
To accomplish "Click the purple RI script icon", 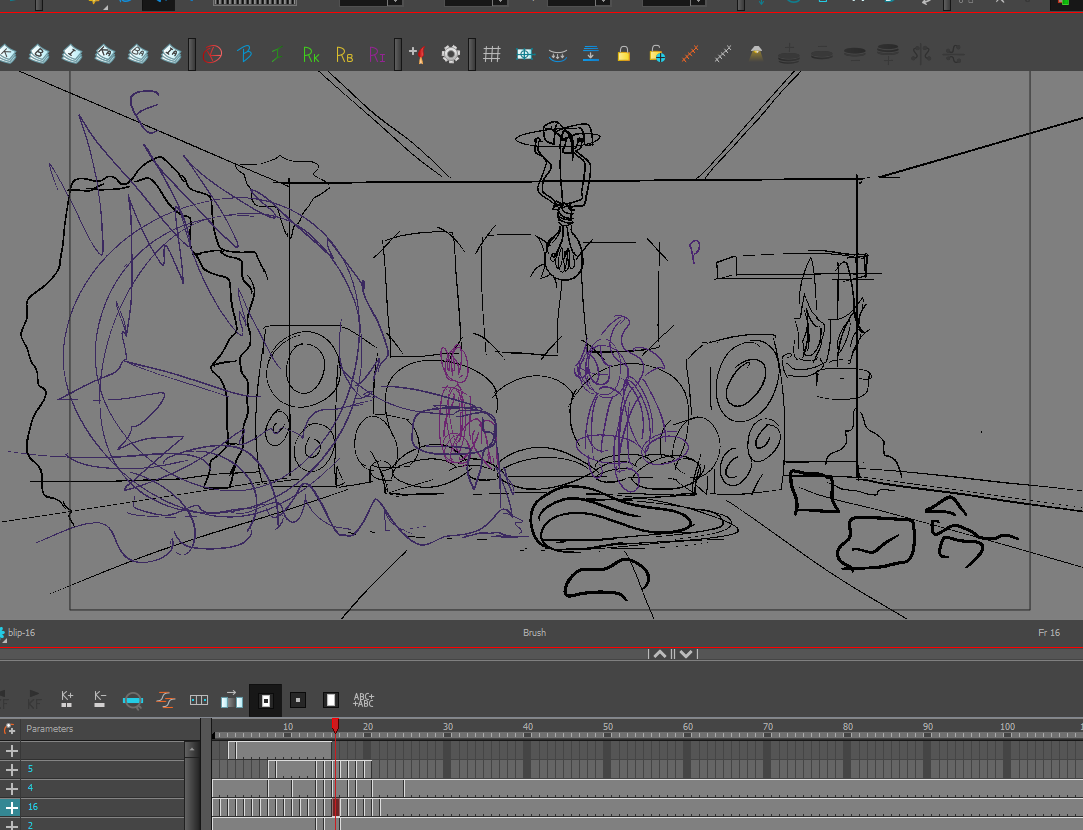I will [x=377, y=55].
